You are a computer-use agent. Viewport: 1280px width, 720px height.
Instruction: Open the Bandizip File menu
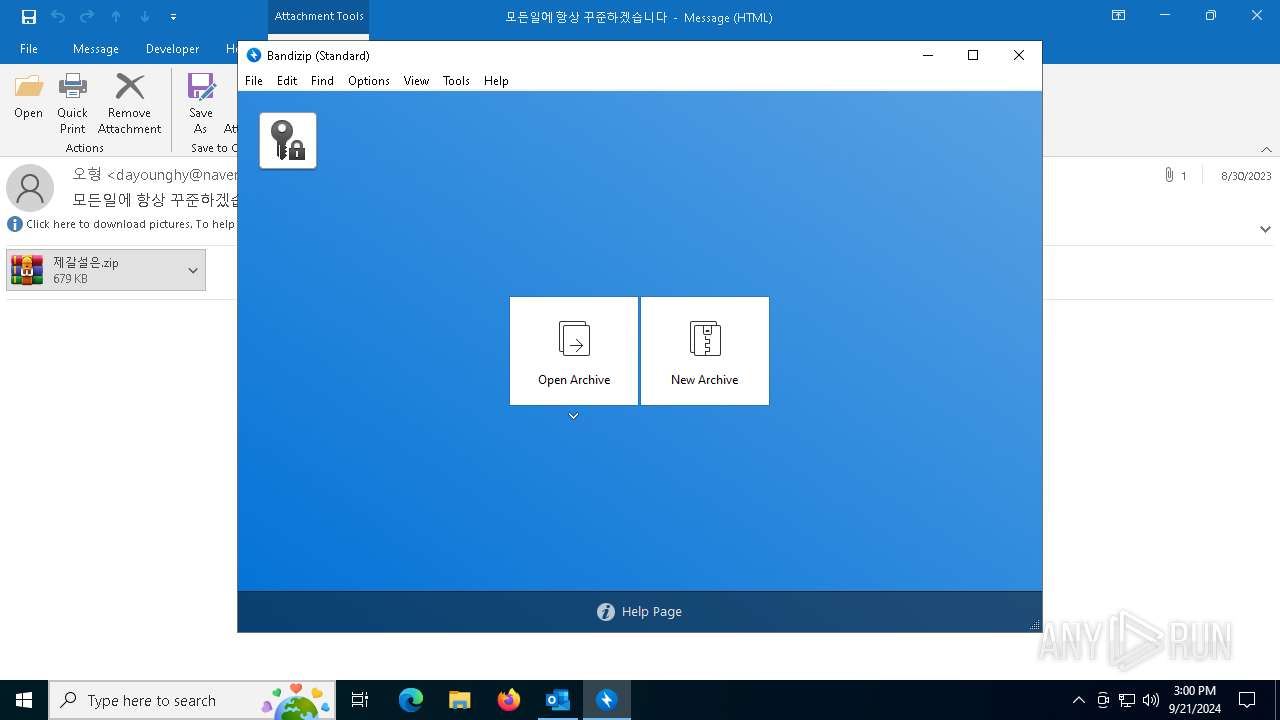254,81
